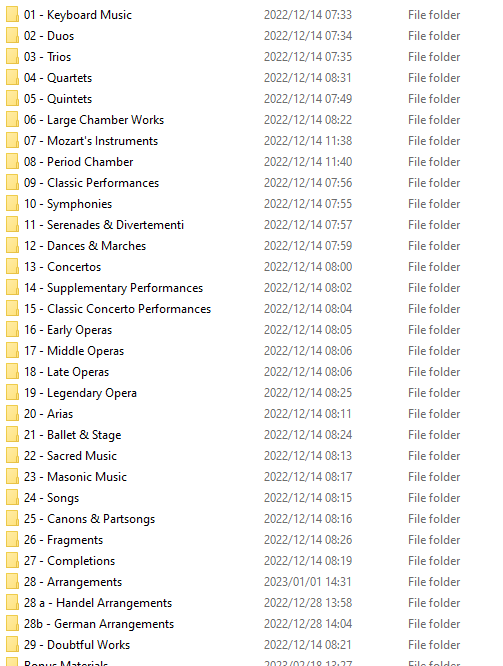Select the folder icon beside 04 - Quartets
The width and height of the screenshot is (503, 666).
[x=12, y=78]
